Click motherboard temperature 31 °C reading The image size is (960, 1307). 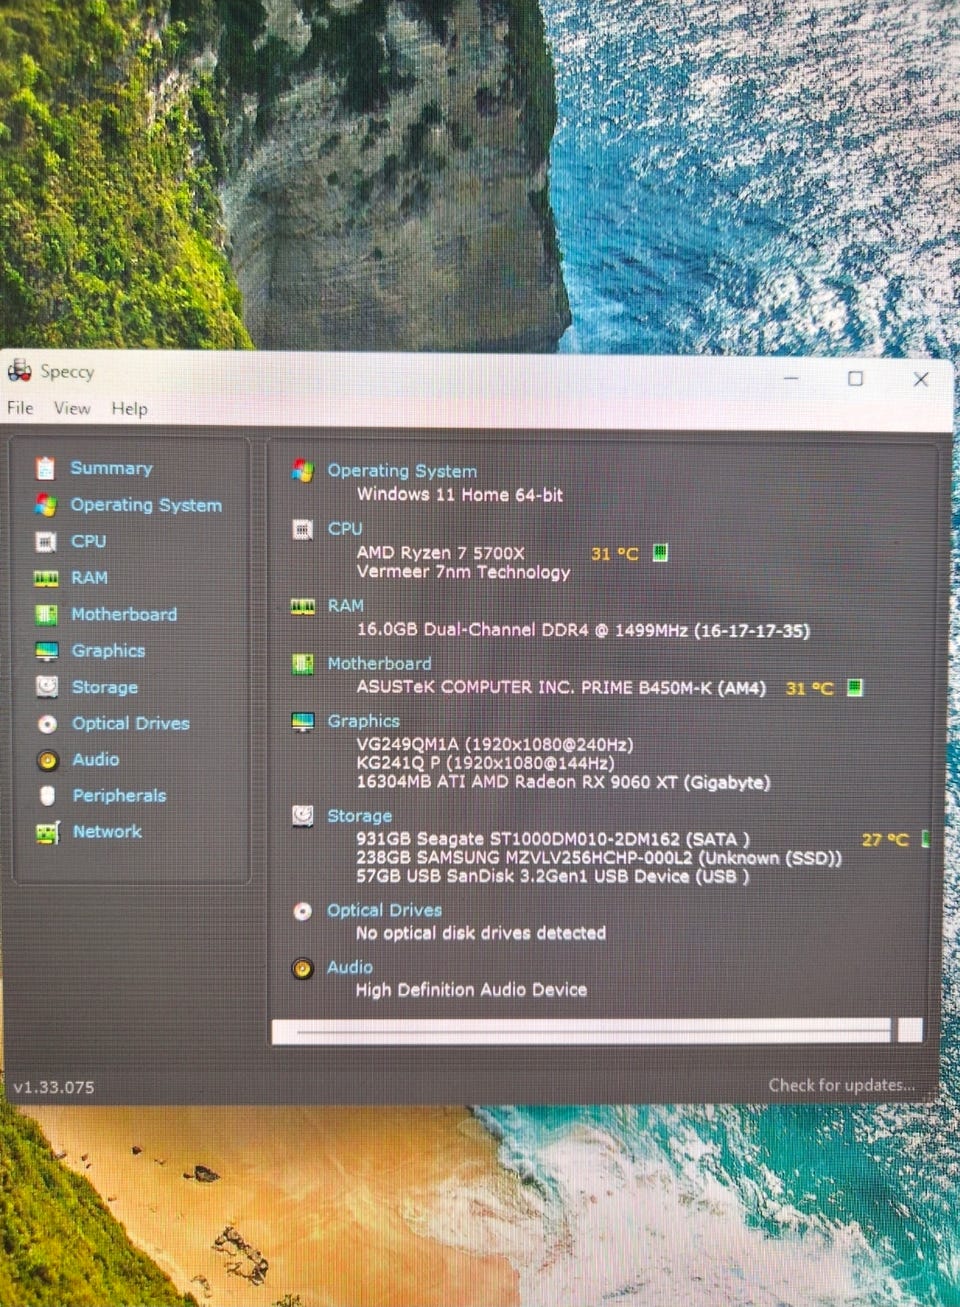(x=809, y=688)
